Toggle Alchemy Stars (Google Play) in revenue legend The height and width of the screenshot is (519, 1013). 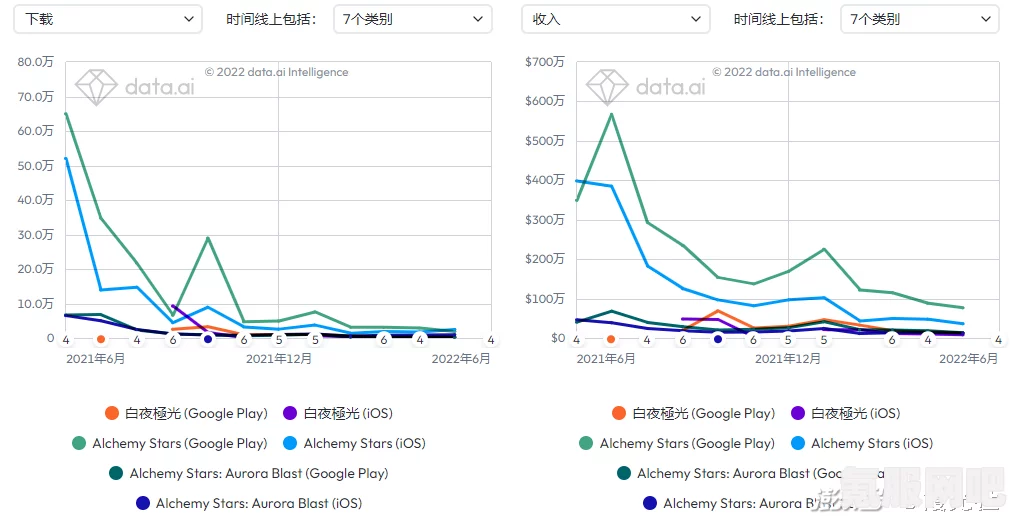(677, 443)
